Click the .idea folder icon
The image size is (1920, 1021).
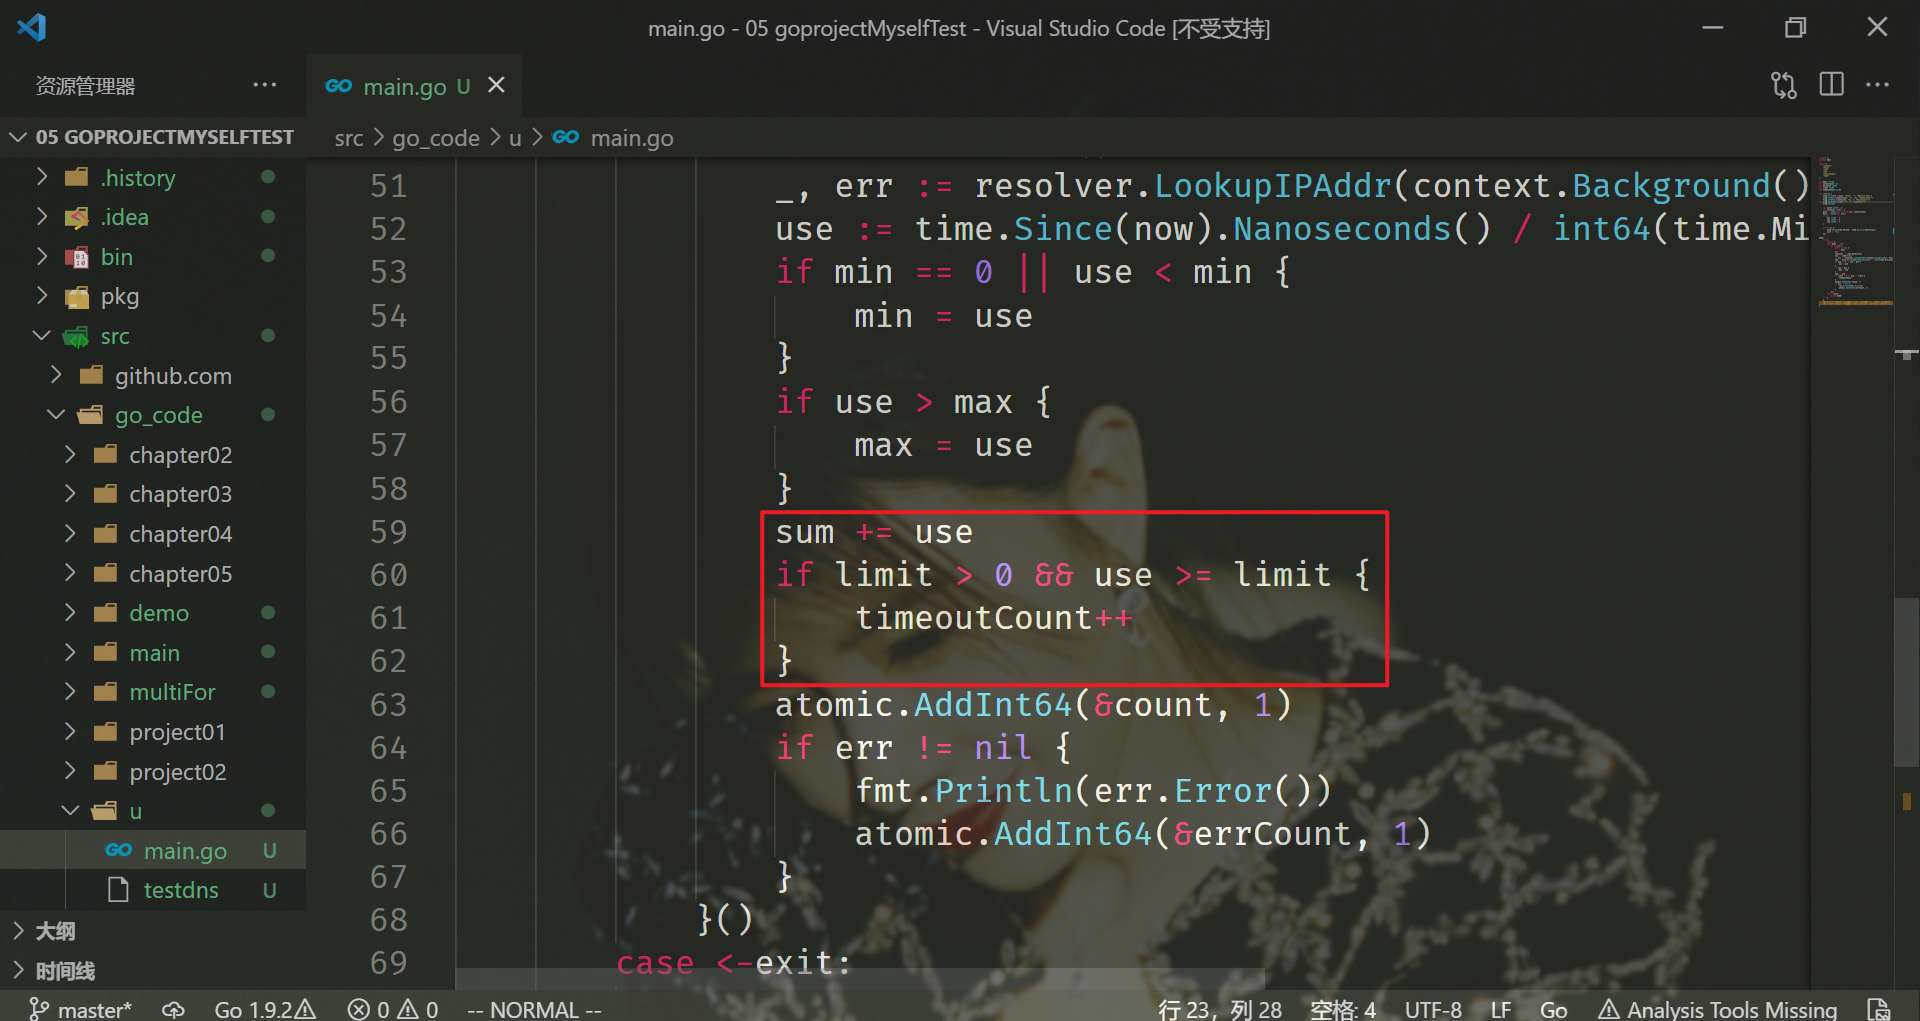[x=76, y=217]
